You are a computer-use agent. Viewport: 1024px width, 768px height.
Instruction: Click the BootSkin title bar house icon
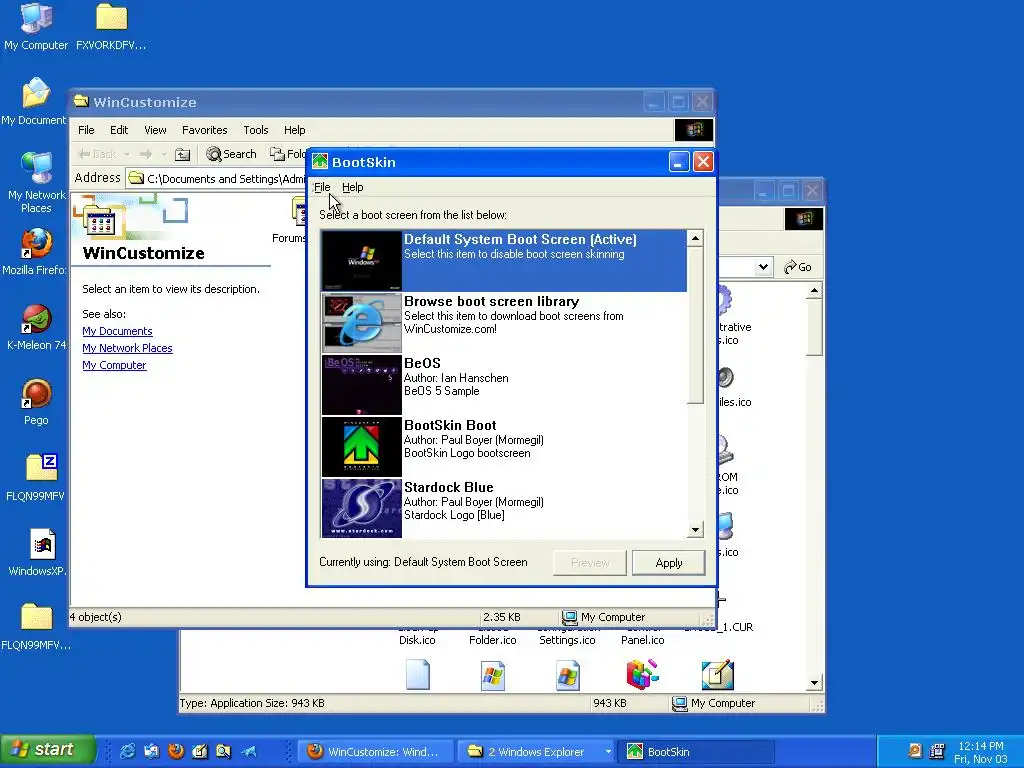pos(320,161)
